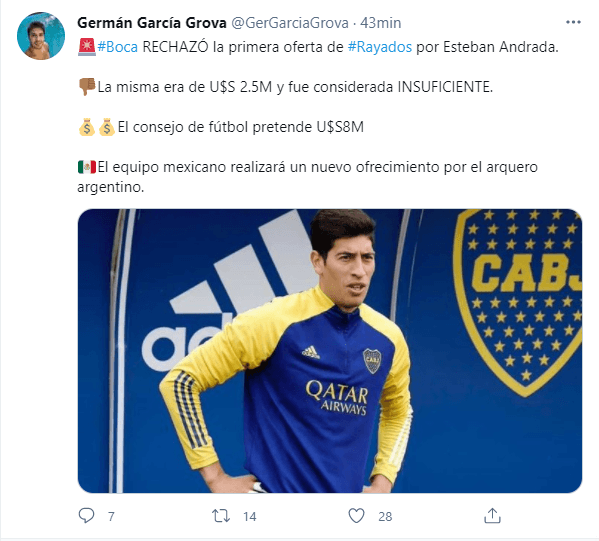The height and width of the screenshot is (541, 599).
Task: Click the share upload icon
Action: pos(492,516)
